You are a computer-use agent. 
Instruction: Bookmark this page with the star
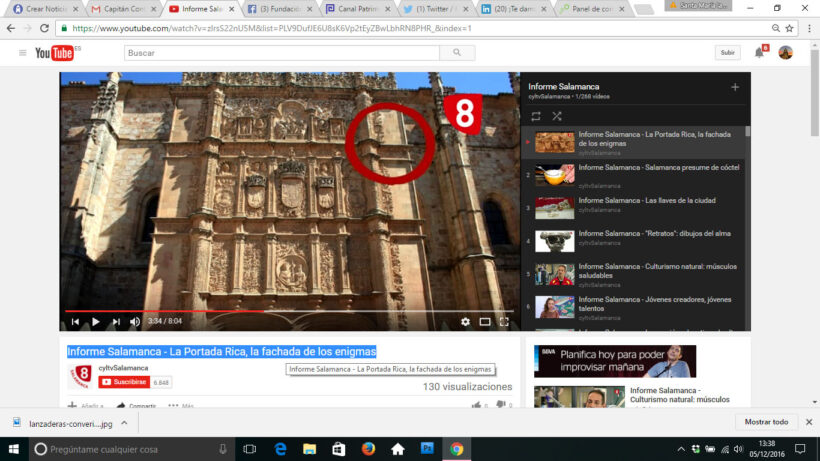[x=790, y=28]
